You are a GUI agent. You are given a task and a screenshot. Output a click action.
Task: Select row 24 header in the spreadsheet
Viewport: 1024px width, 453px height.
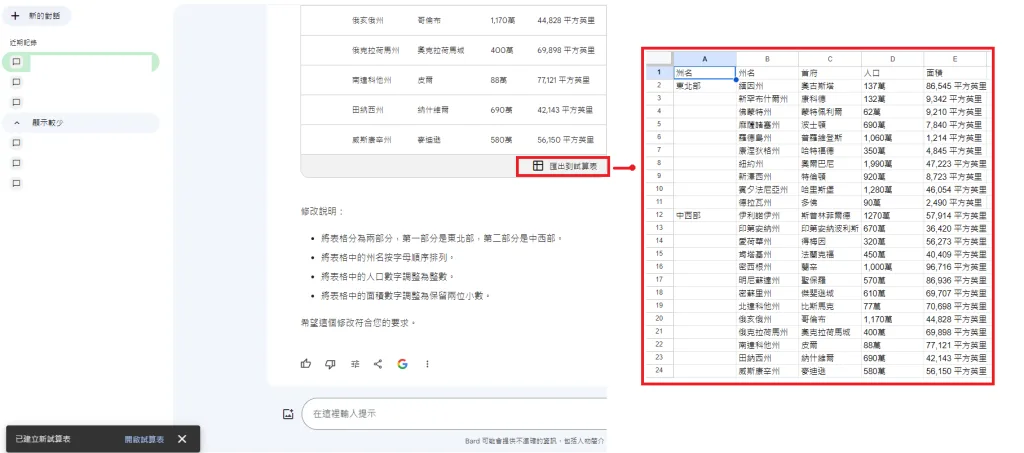[x=660, y=371]
